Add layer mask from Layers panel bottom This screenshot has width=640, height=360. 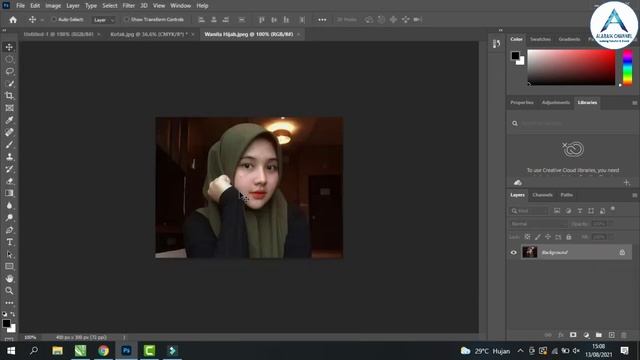(x=573, y=335)
